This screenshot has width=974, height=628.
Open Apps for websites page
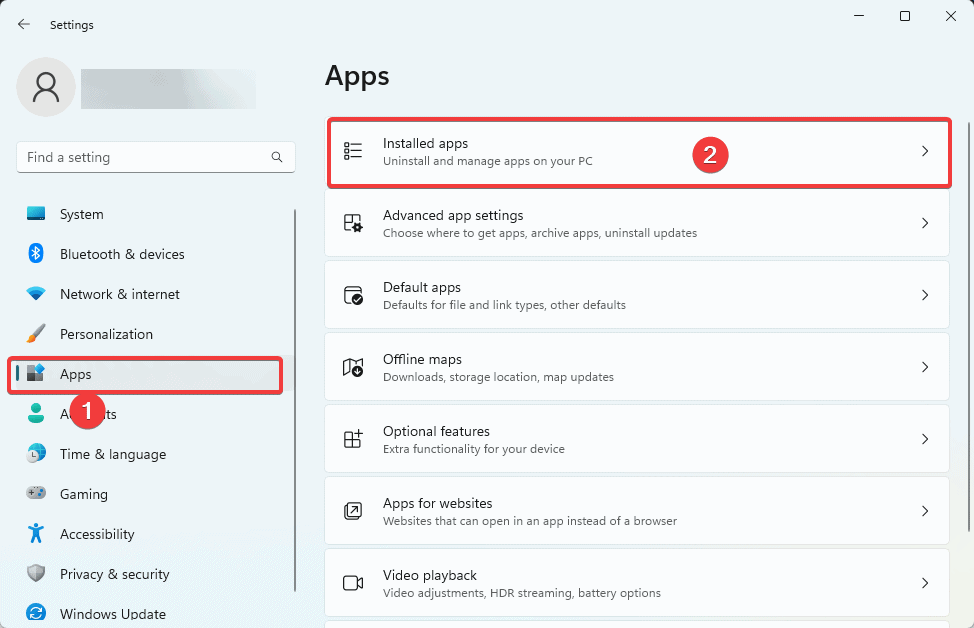(637, 511)
